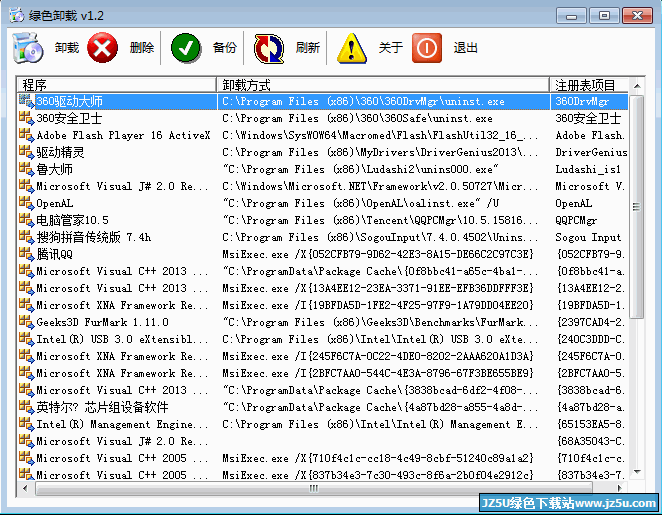
Task: Click the yellow warning About icon
Action: 352,49
